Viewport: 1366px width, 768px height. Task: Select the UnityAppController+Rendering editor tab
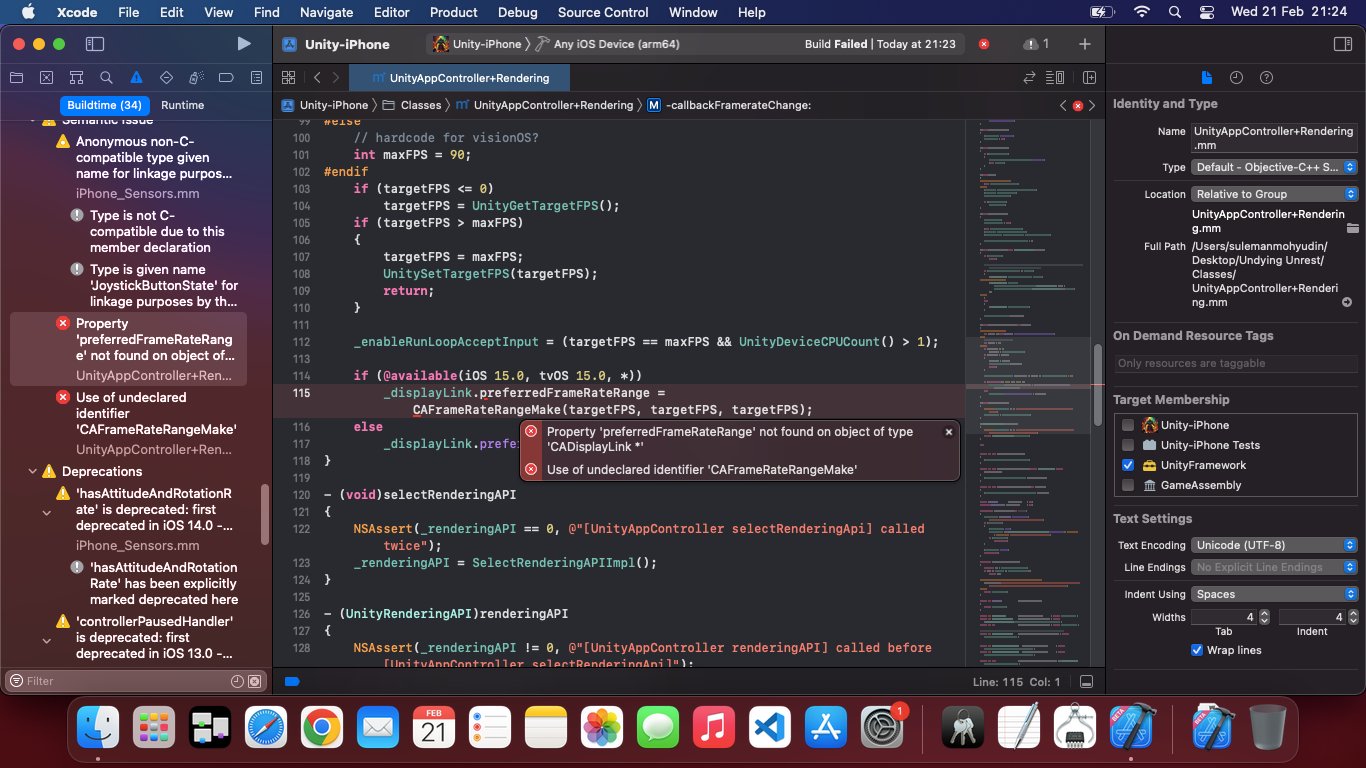pyautogui.click(x=460, y=78)
